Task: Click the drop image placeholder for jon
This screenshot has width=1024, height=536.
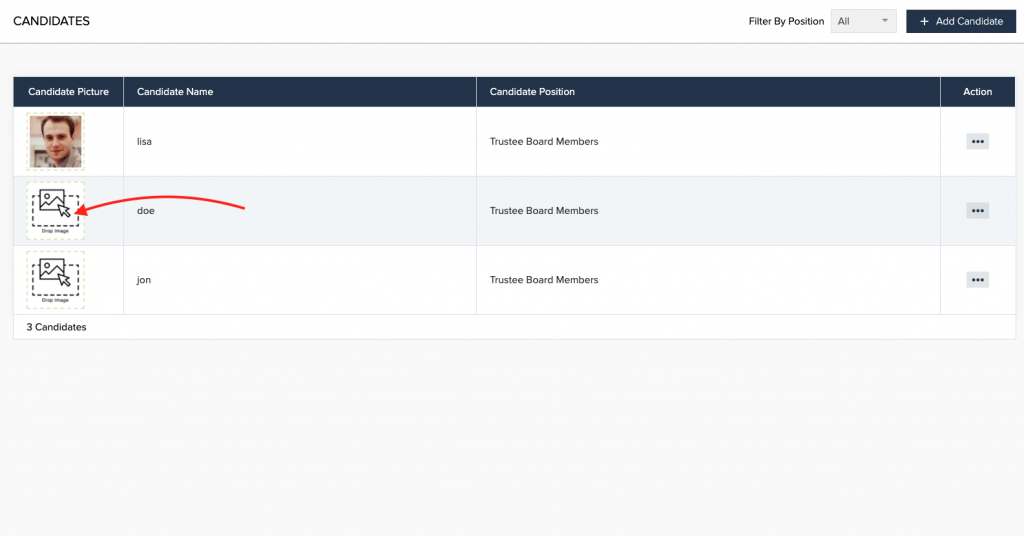Action: pyautogui.click(x=56, y=280)
